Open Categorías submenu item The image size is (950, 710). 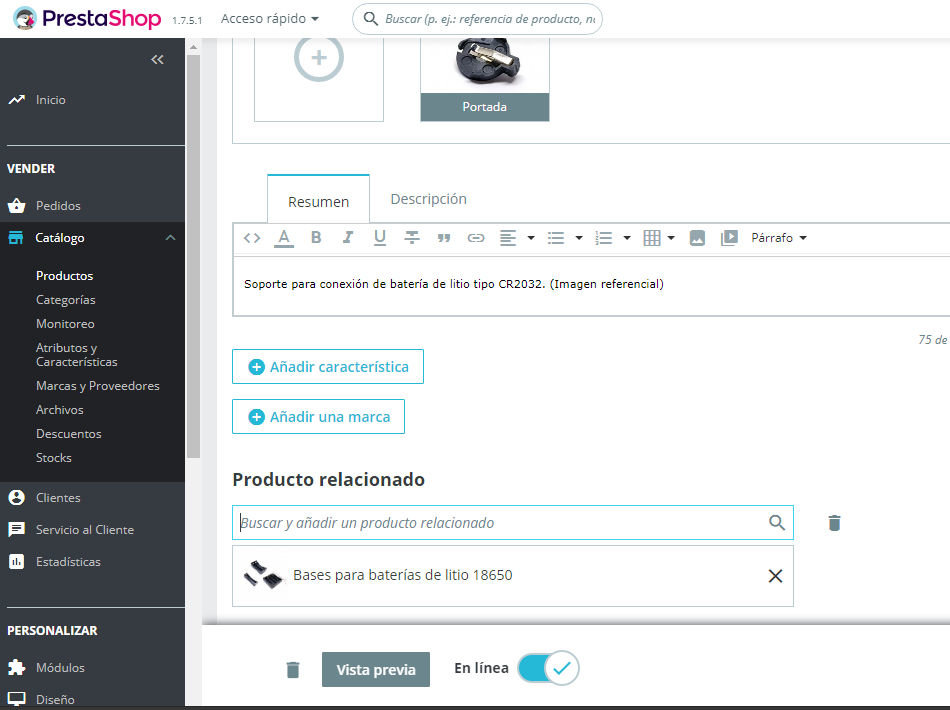pyautogui.click(x=65, y=300)
